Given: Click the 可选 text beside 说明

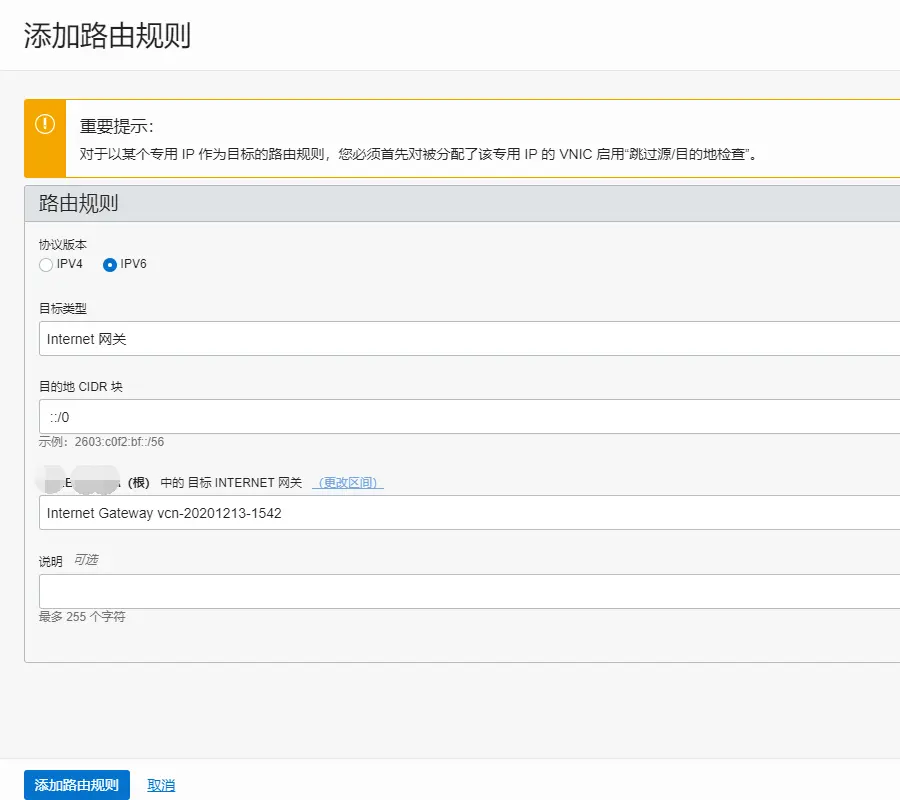Looking at the screenshot, I should [86, 561].
